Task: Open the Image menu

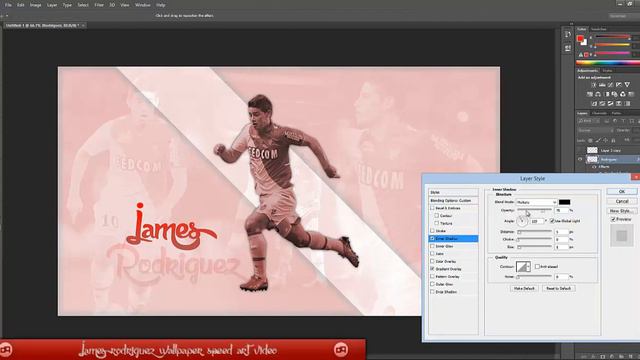Action: pos(36,5)
